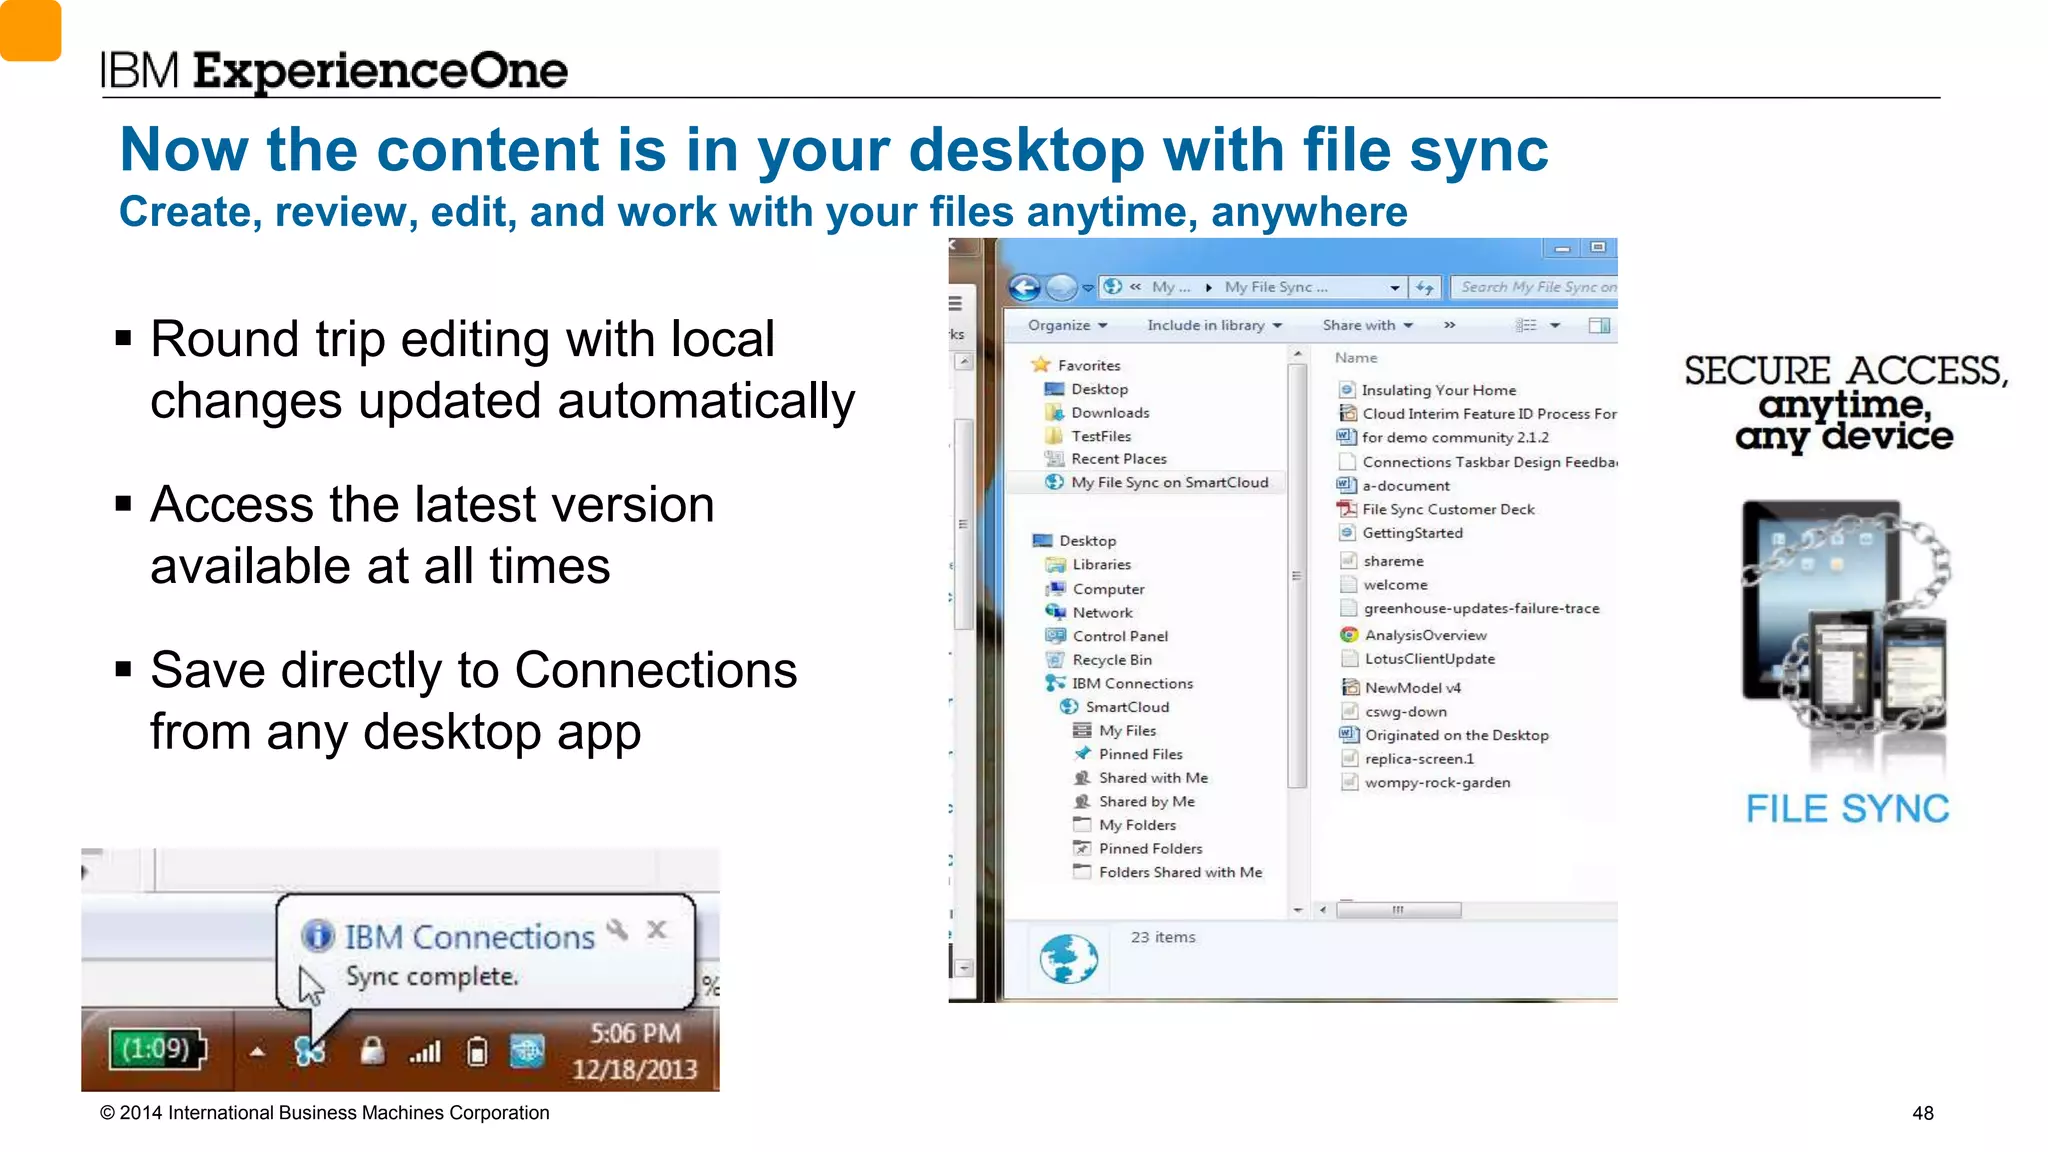The image size is (2048, 1152).
Task: Click IBM Connections tray icon
Action: coord(310,1051)
